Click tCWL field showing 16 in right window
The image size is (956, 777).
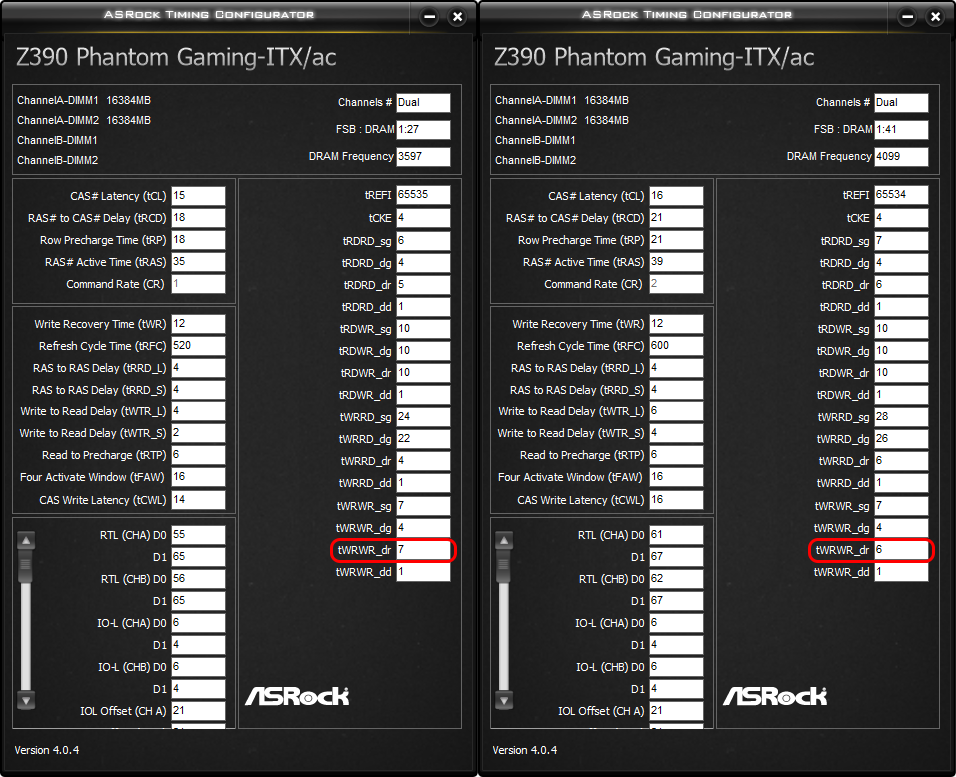coord(676,500)
